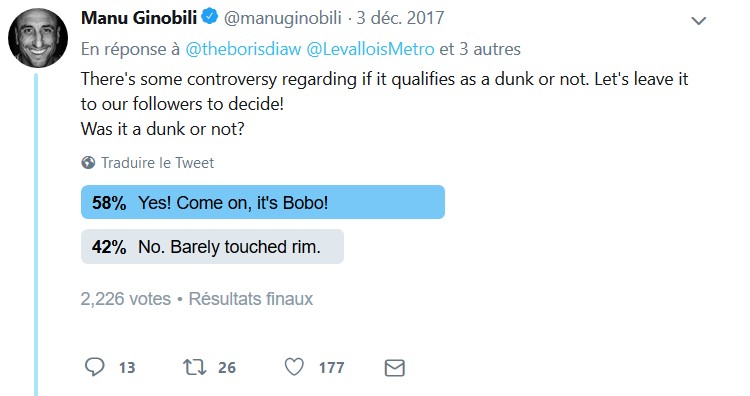Screen dimensions: 750x396
Task: Click Manu Ginobili's profile picture
Action: (38, 38)
